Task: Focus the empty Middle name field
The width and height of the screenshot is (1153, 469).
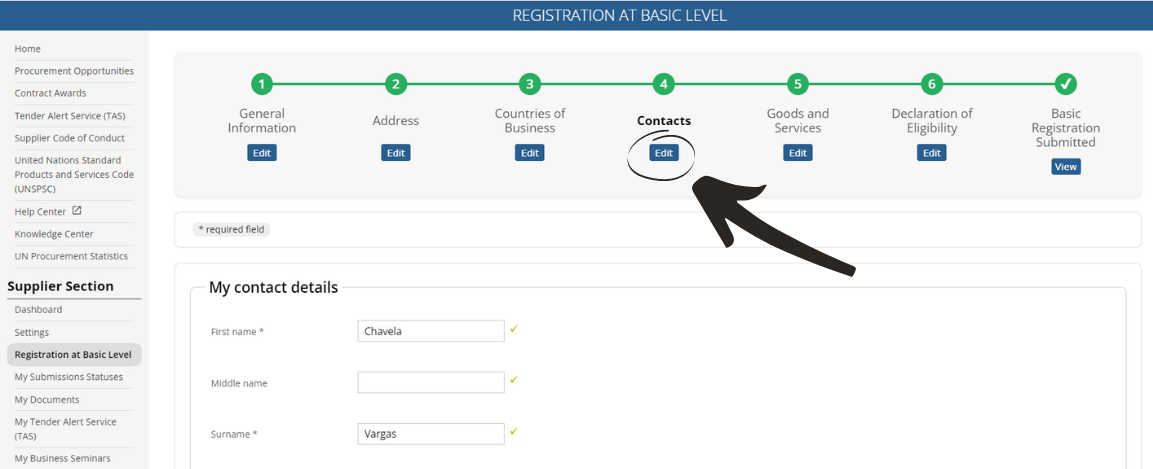Action: [431, 382]
